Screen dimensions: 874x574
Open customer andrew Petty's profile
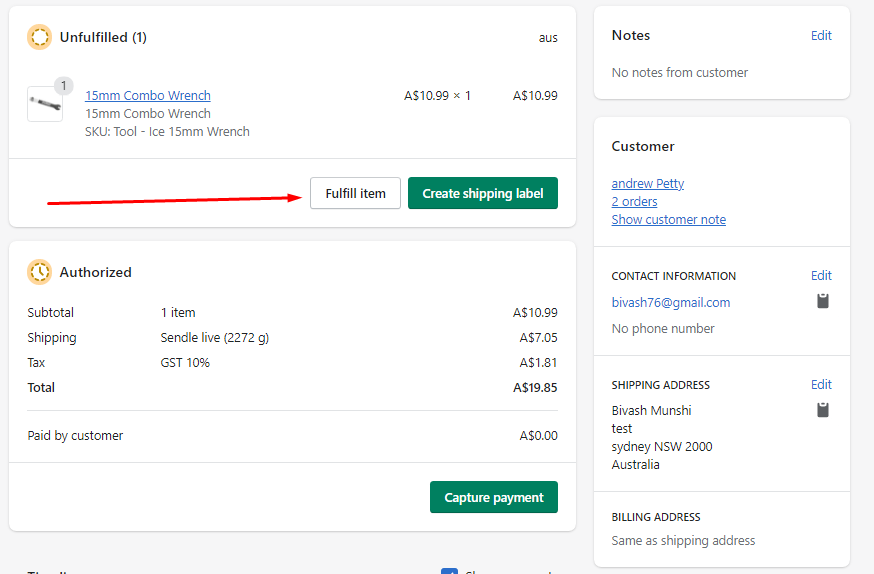[647, 184]
